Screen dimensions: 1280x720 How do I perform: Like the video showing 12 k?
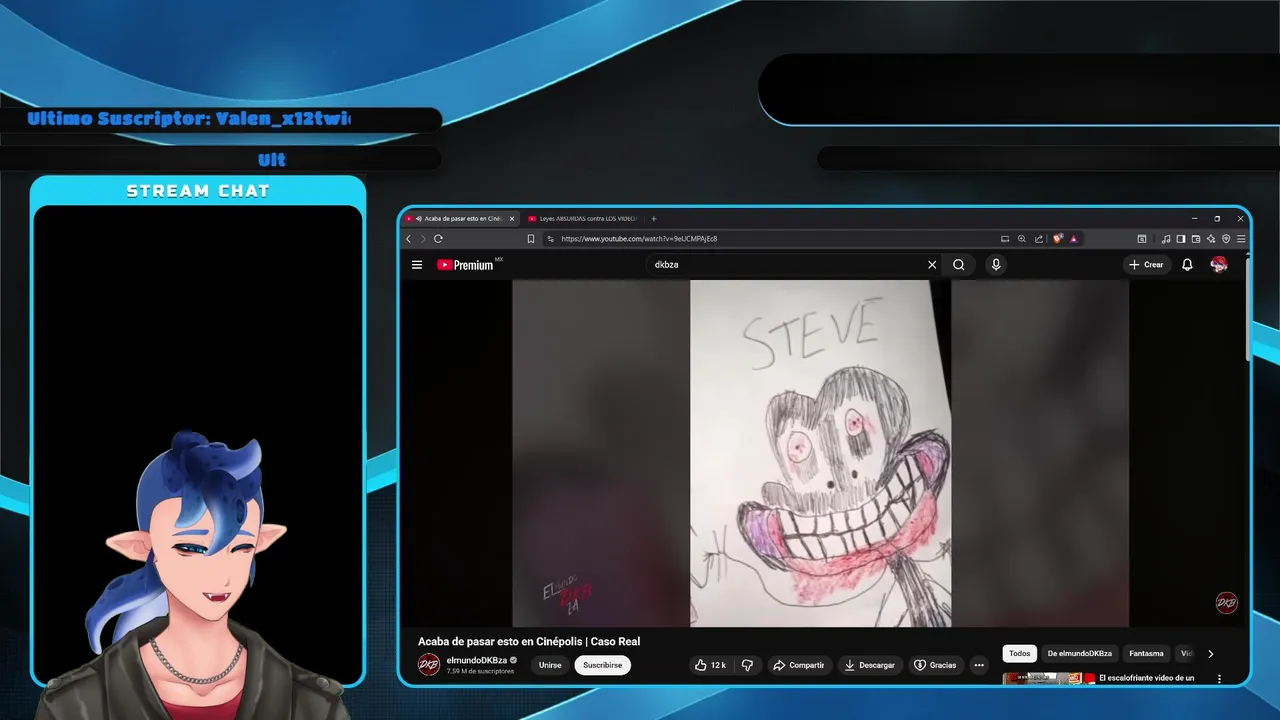(711, 665)
